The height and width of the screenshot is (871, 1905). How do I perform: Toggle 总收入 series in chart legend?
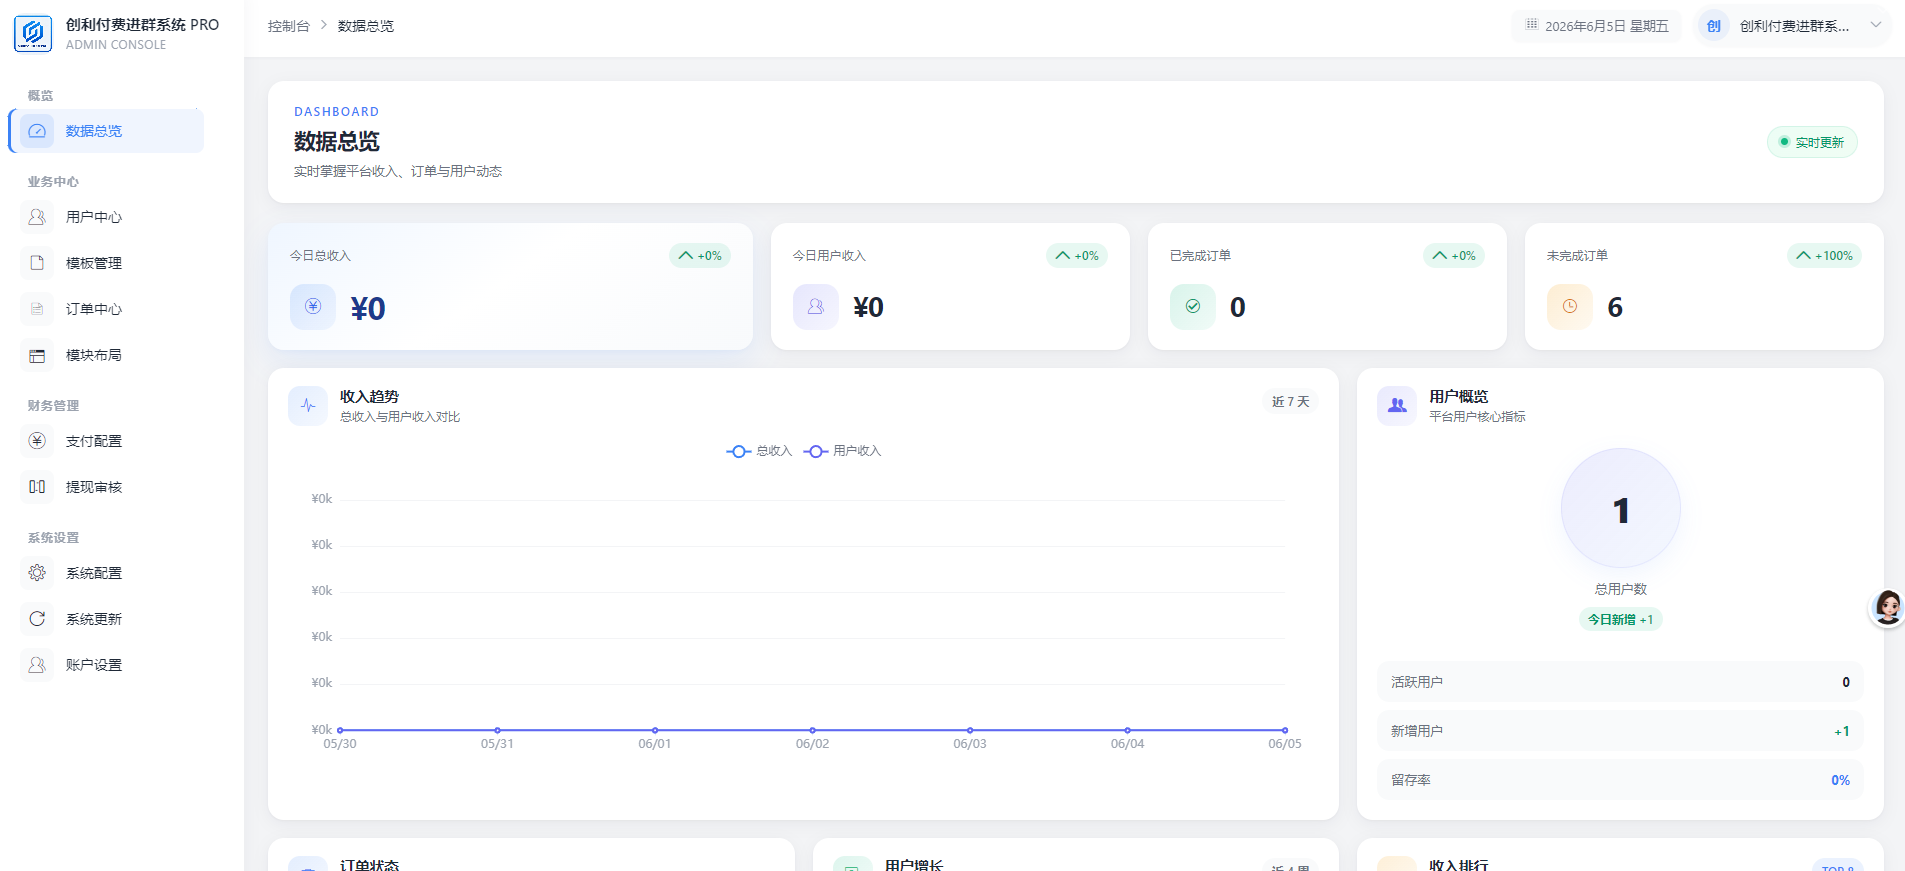(x=759, y=451)
